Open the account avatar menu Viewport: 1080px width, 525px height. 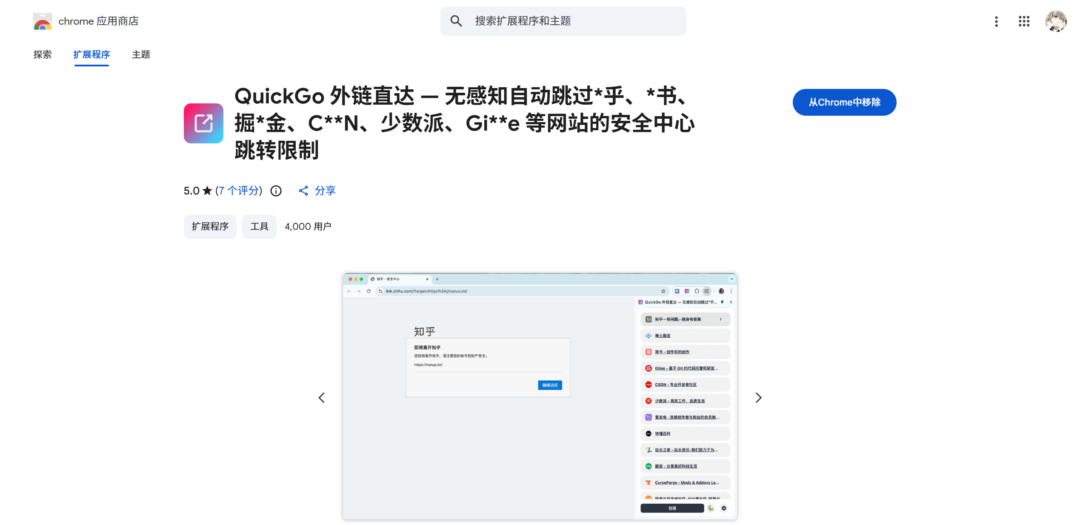coord(1056,21)
